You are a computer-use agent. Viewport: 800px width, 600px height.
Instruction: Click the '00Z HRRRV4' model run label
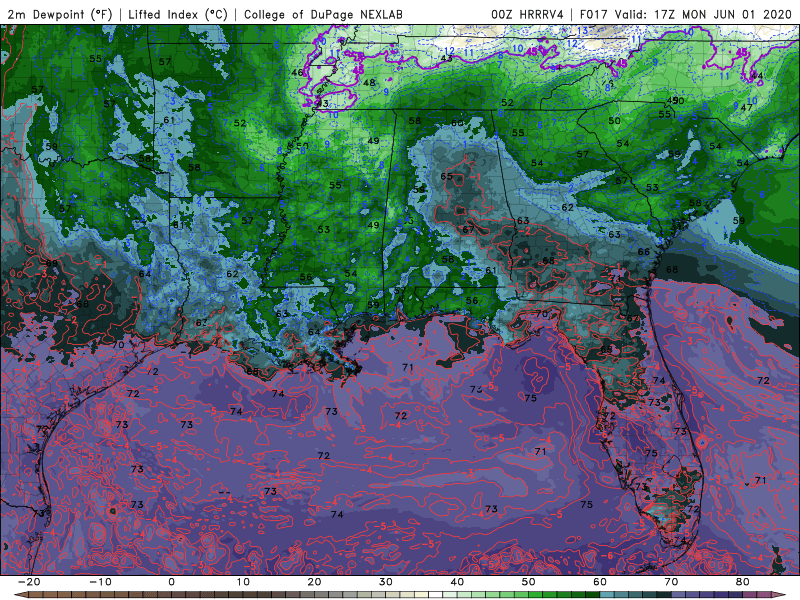tap(527, 14)
